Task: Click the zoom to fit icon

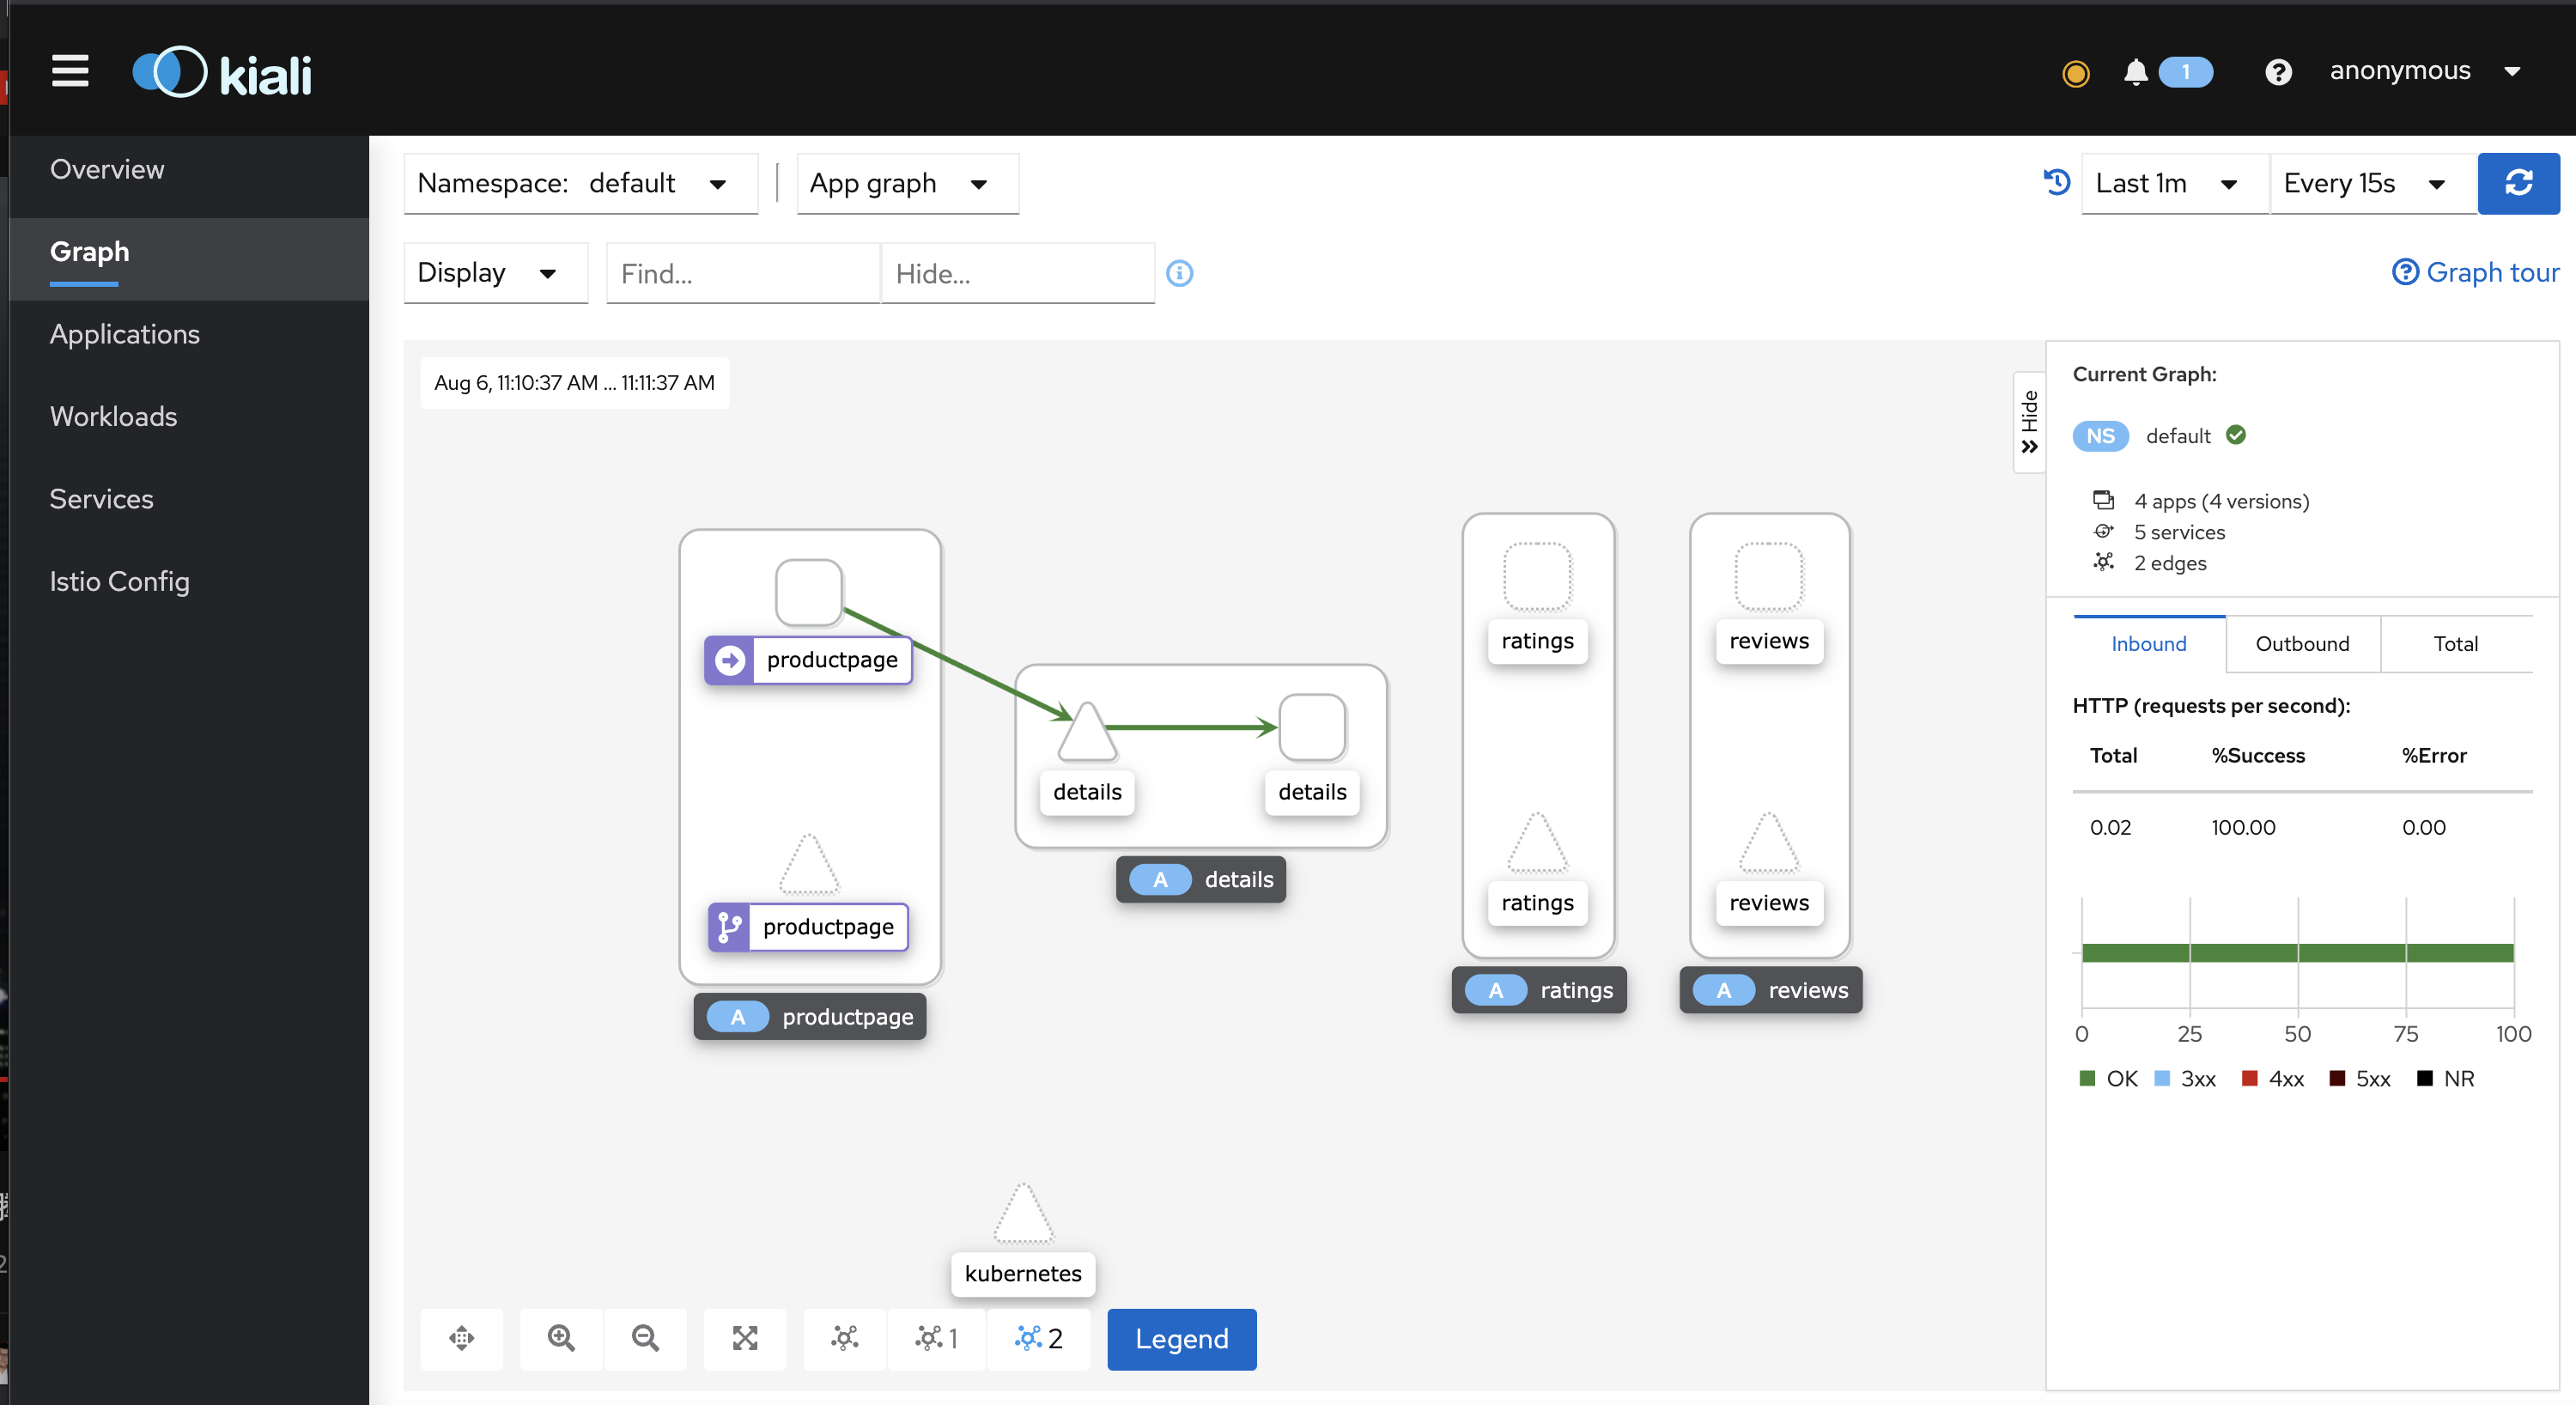Action: [x=745, y=1338]
